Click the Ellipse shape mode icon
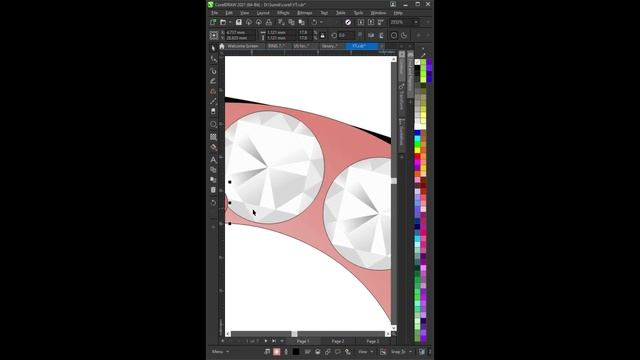Image resolution: width=640 pixels, height=360 pixels. point(394,36)
